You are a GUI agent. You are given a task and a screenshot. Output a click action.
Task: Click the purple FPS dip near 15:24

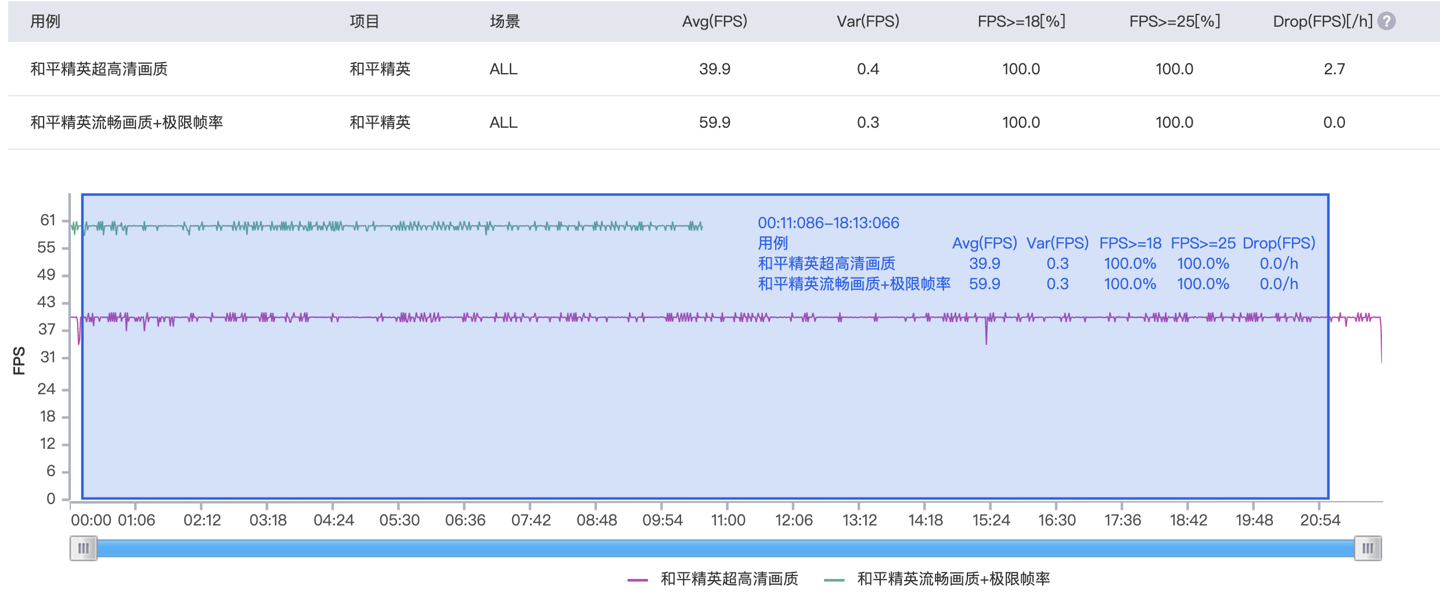coord(986,338)
